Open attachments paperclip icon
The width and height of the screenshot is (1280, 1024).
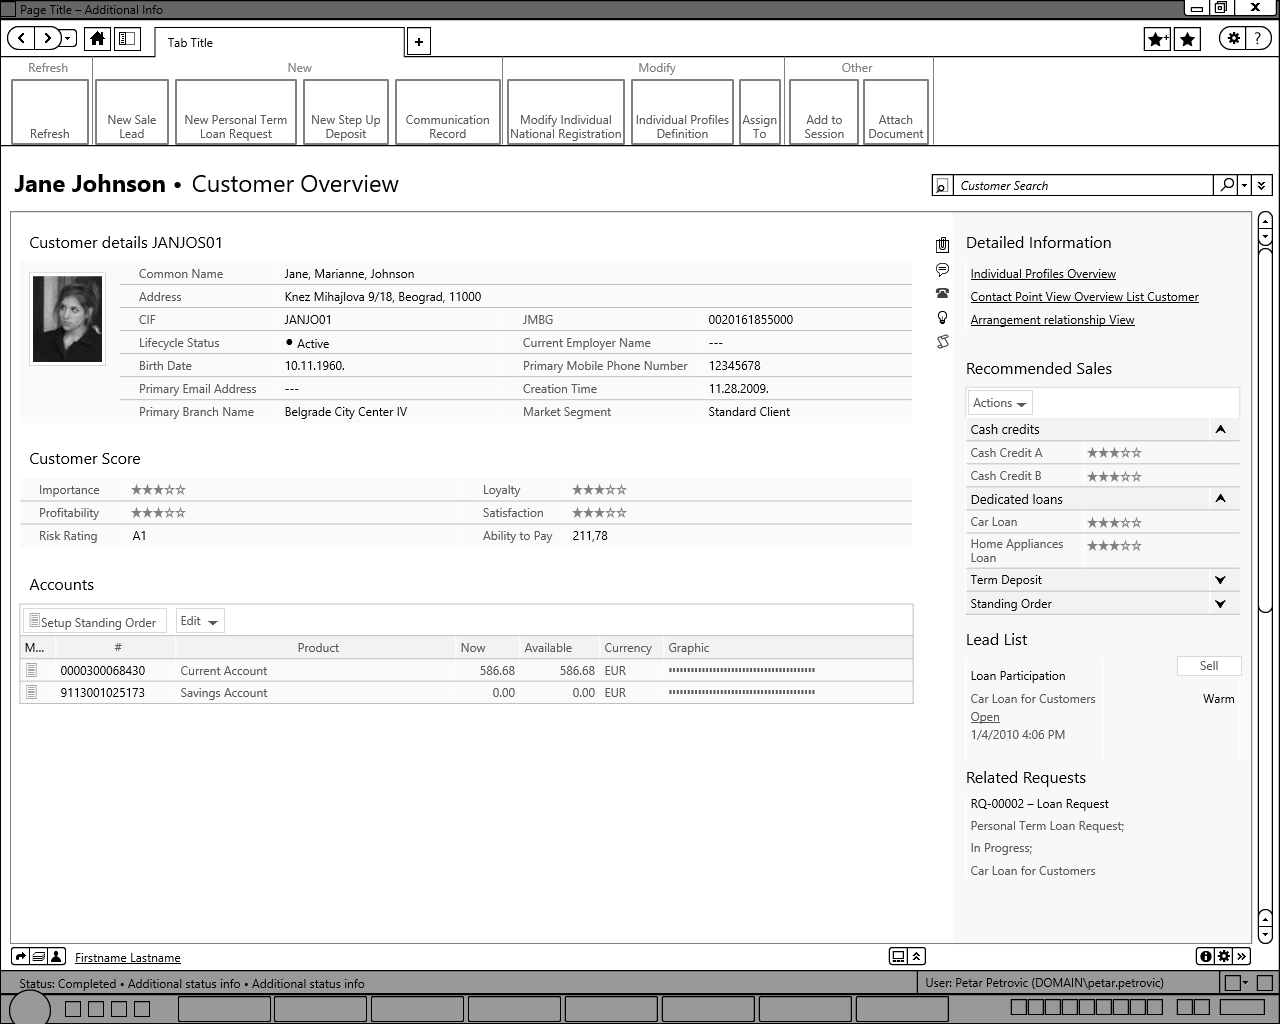click(x=942, y=244)
